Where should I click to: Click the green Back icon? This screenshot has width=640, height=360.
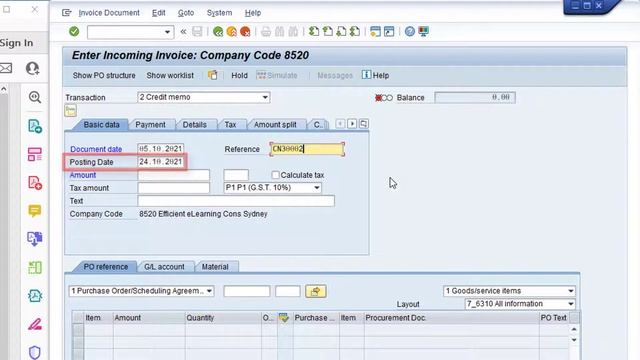click(218, 31)
